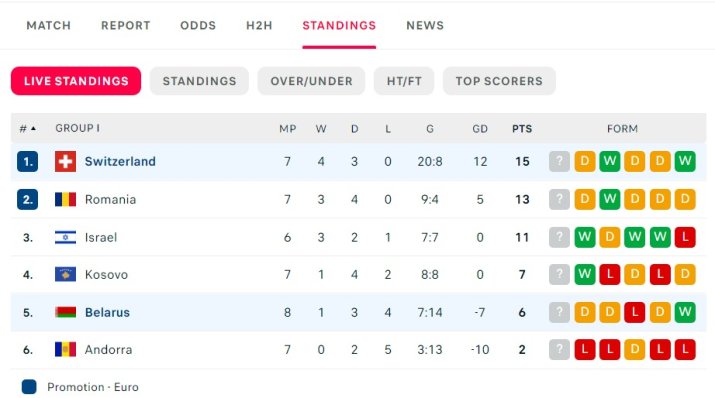Click the Andorra flag icon
715x398 pixels.
(65, 350)
